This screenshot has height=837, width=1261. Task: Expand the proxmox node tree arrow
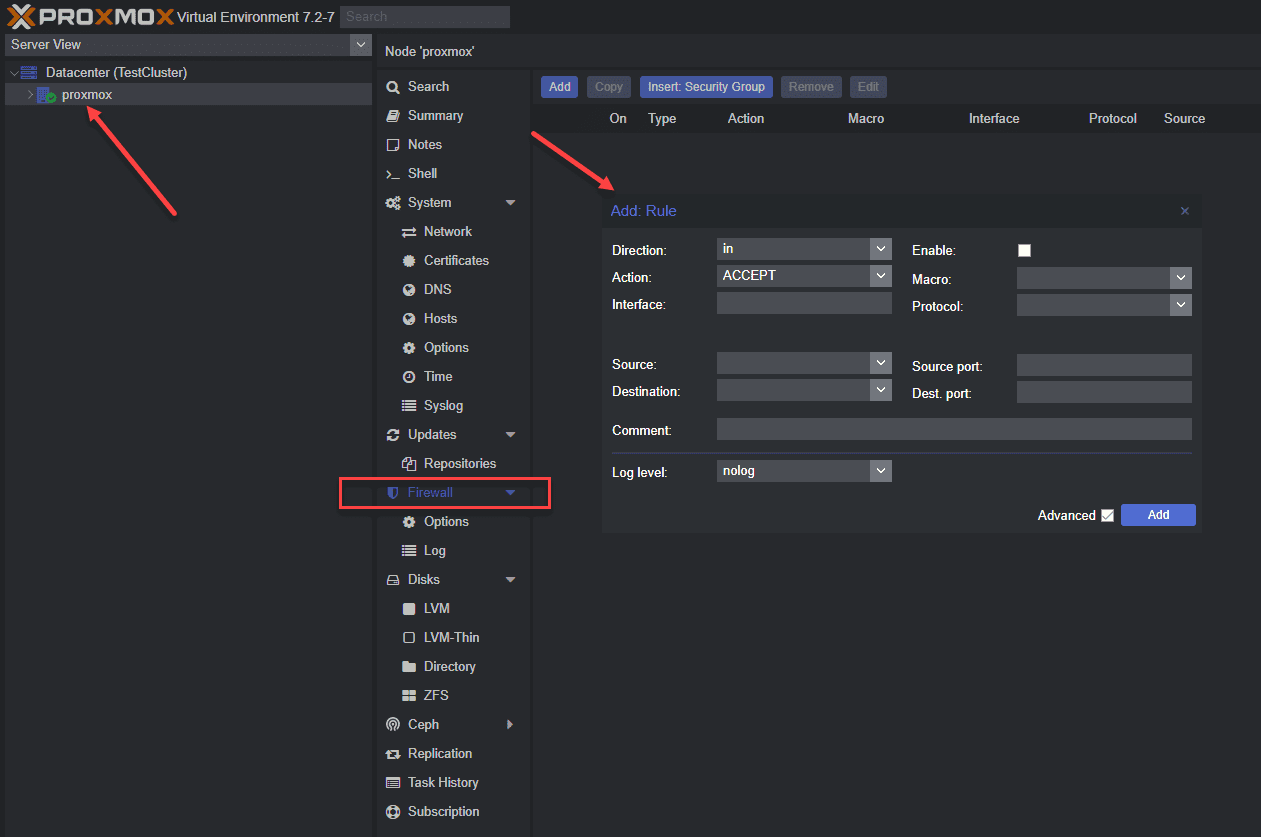point(30,94)
